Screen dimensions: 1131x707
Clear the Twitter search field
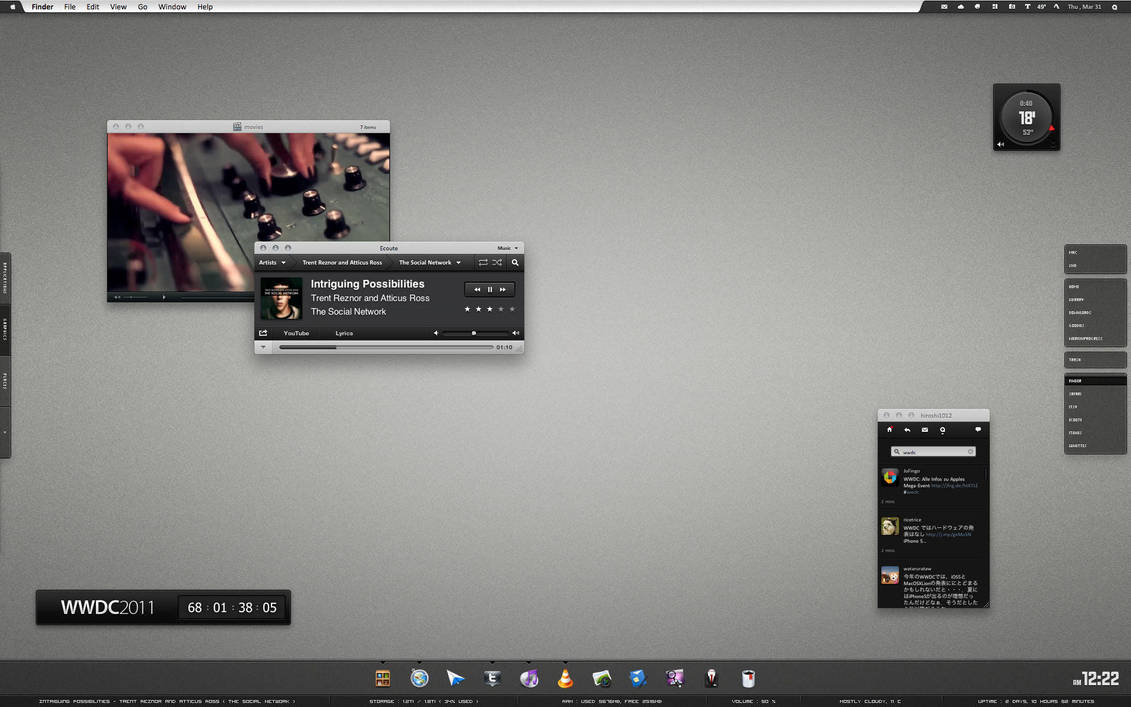pos(971,452)
